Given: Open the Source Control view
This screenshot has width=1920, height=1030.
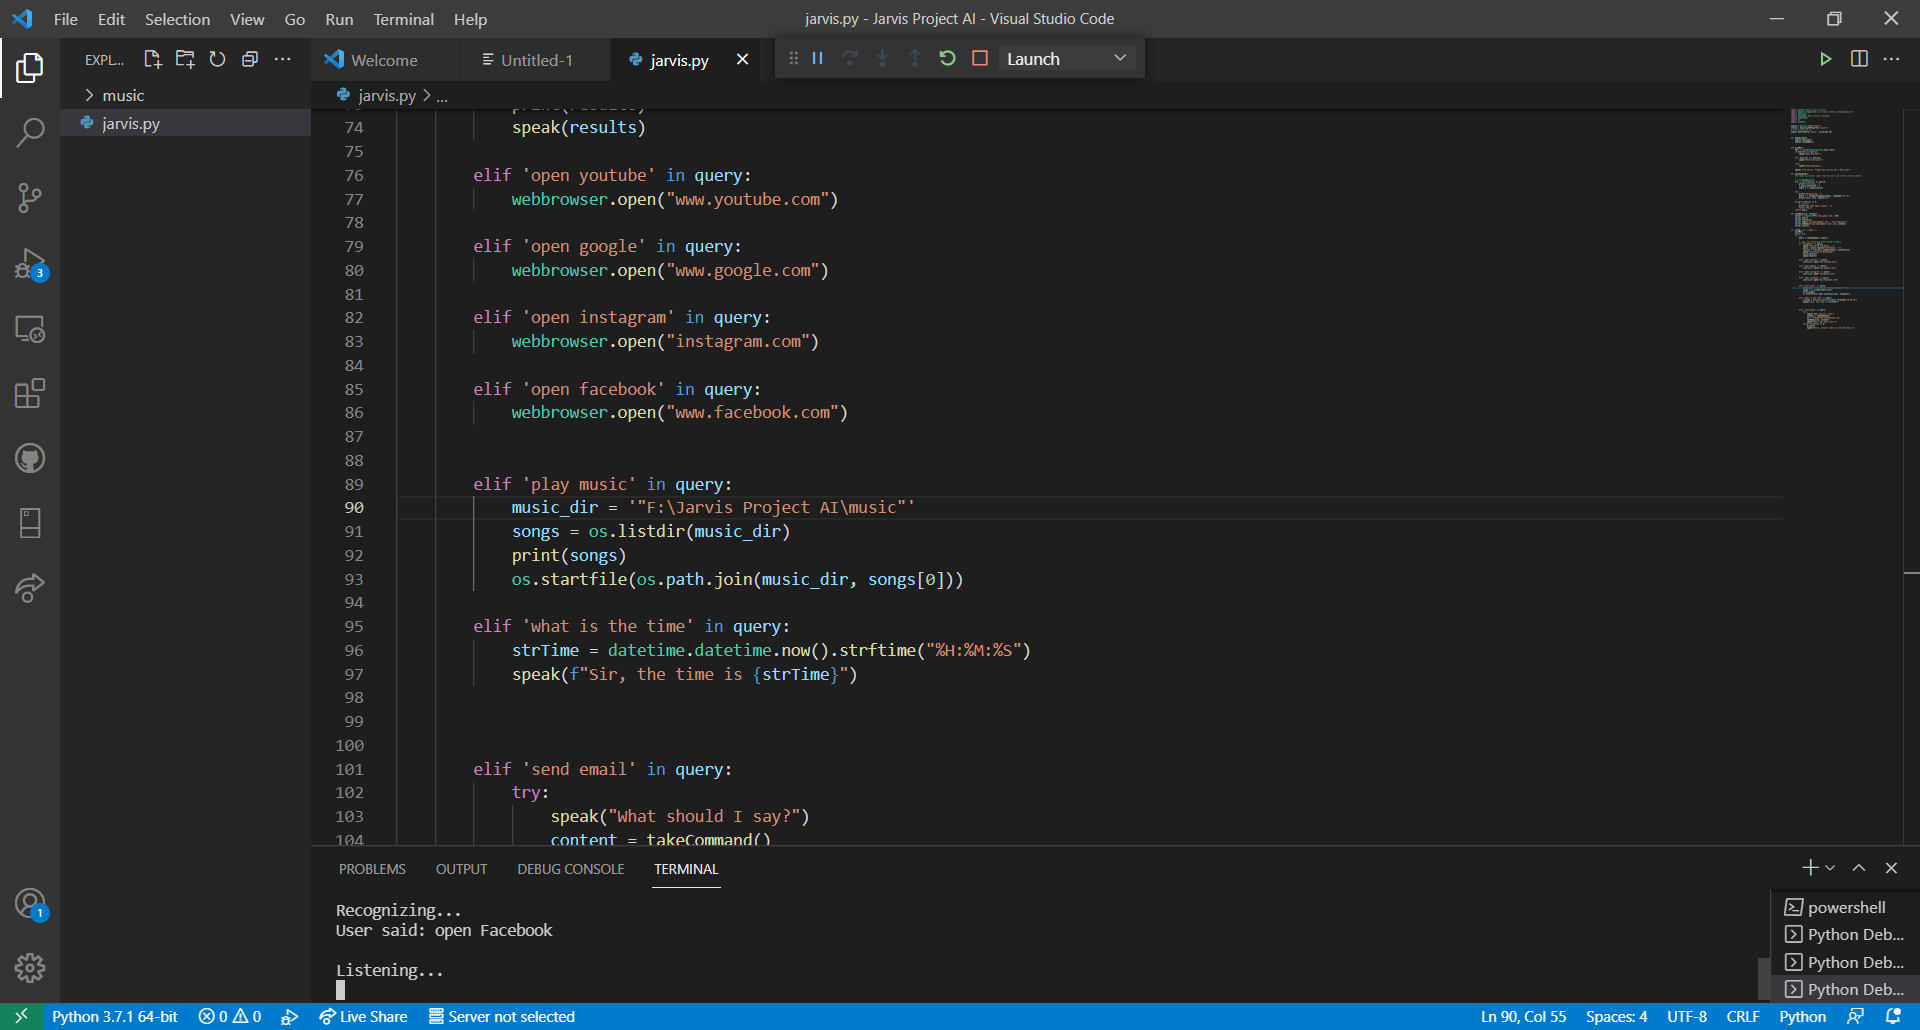Looking at the screenshot, I should pyautogui.click(x=31, y=197).
